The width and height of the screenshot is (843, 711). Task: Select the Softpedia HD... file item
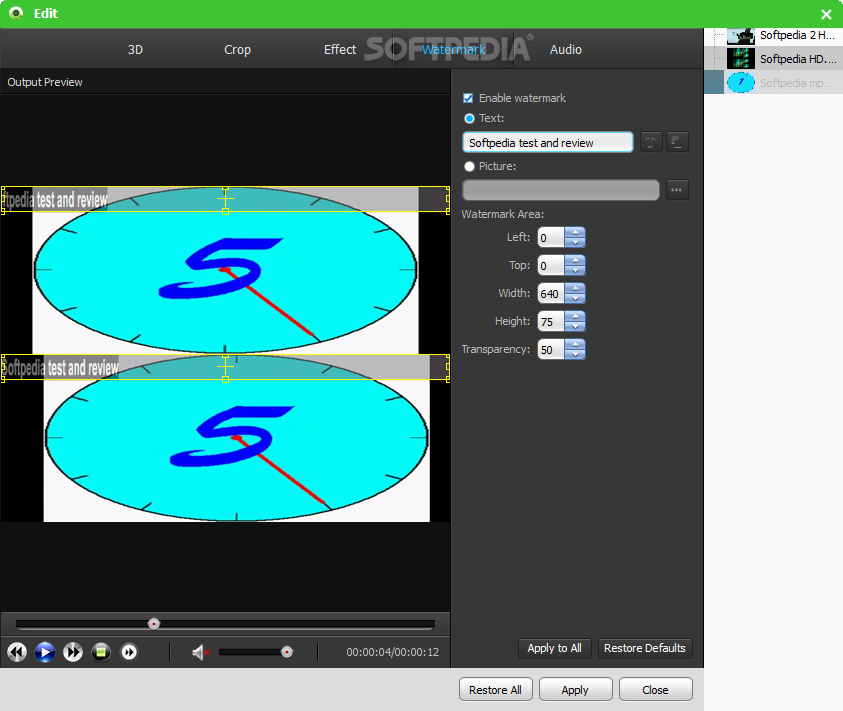(x=774, y=59)
